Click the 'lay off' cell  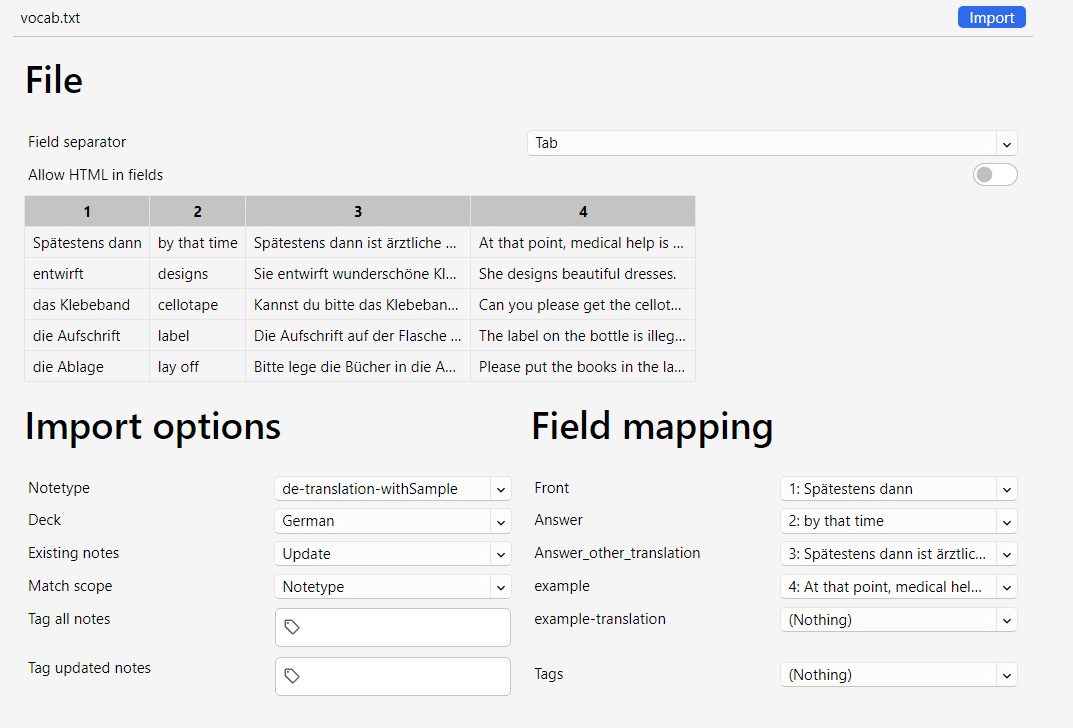(x=197, y=367)
